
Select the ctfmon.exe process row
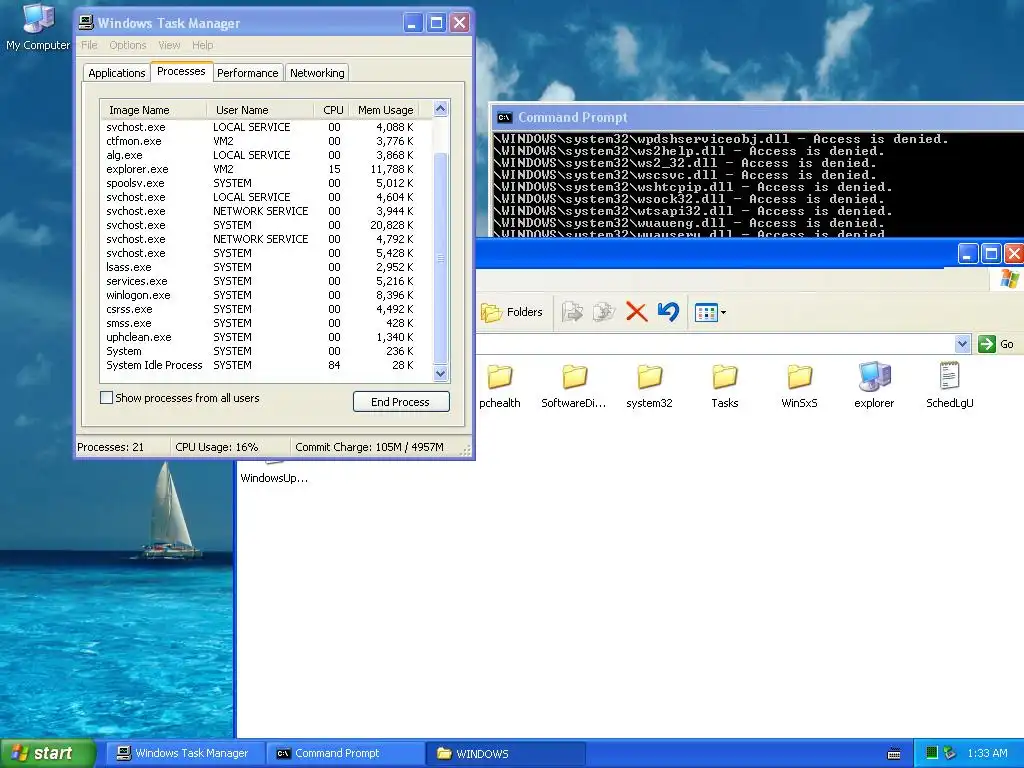coord(265,141)
